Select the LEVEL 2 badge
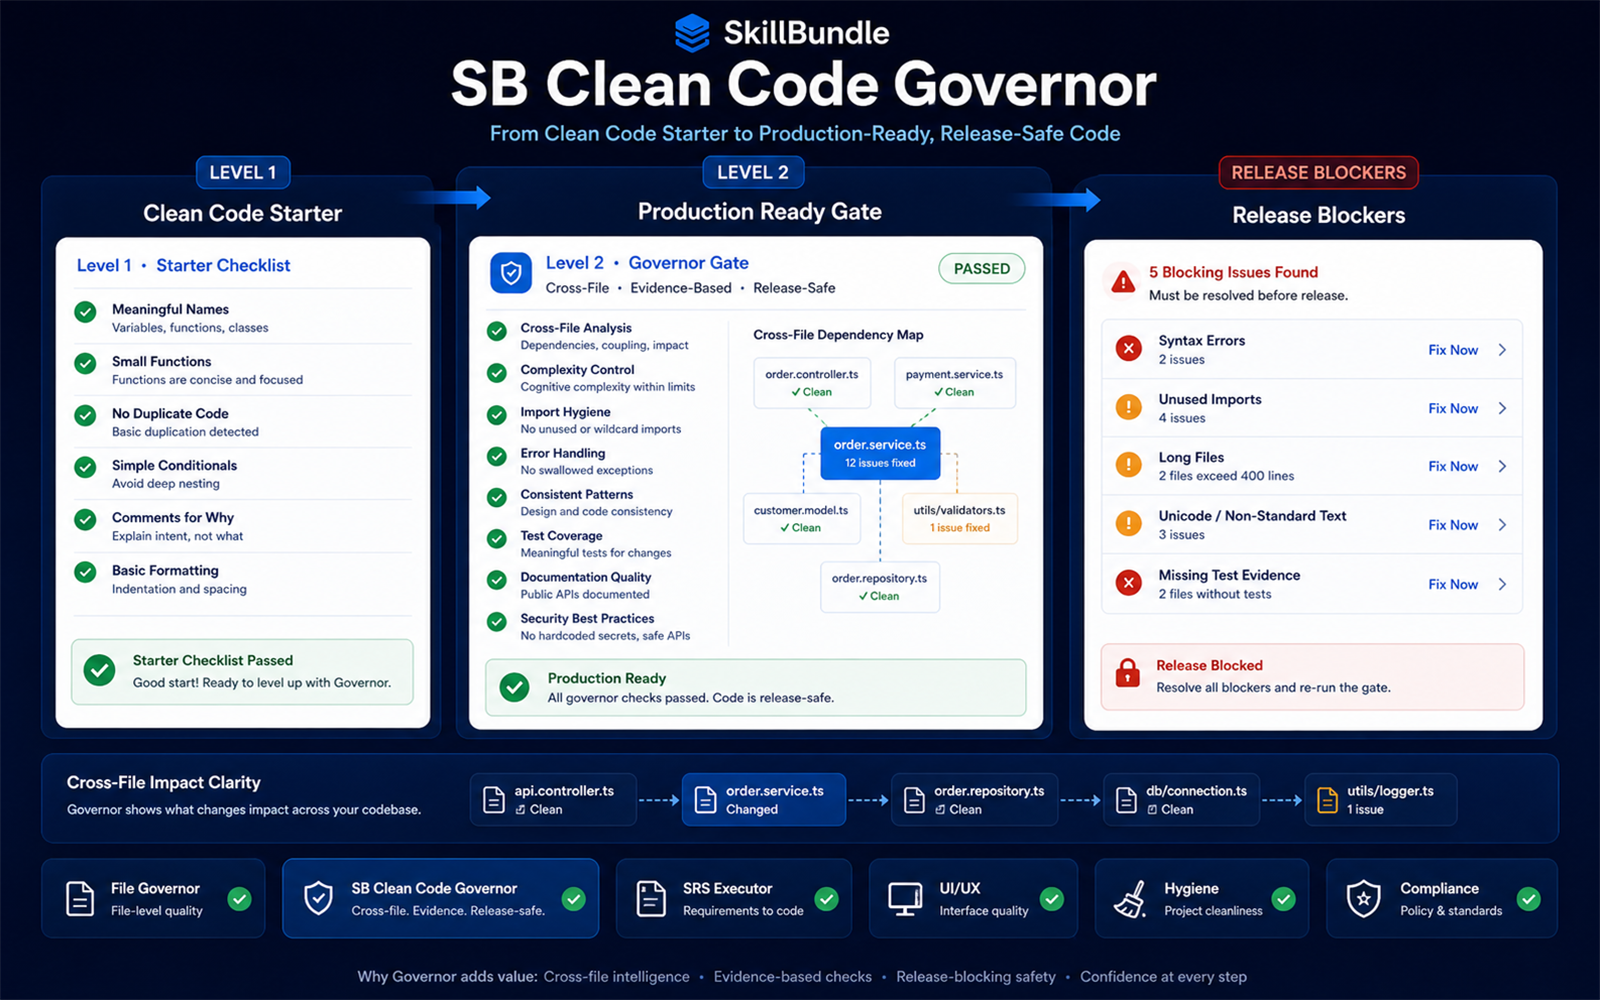 pos(753,172)
